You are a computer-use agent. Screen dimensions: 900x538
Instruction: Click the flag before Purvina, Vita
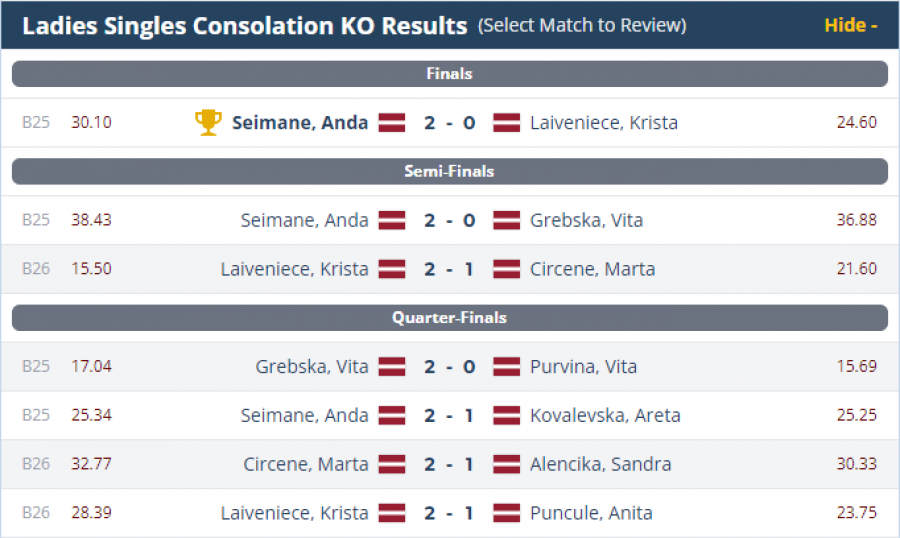tap(507, 367)
